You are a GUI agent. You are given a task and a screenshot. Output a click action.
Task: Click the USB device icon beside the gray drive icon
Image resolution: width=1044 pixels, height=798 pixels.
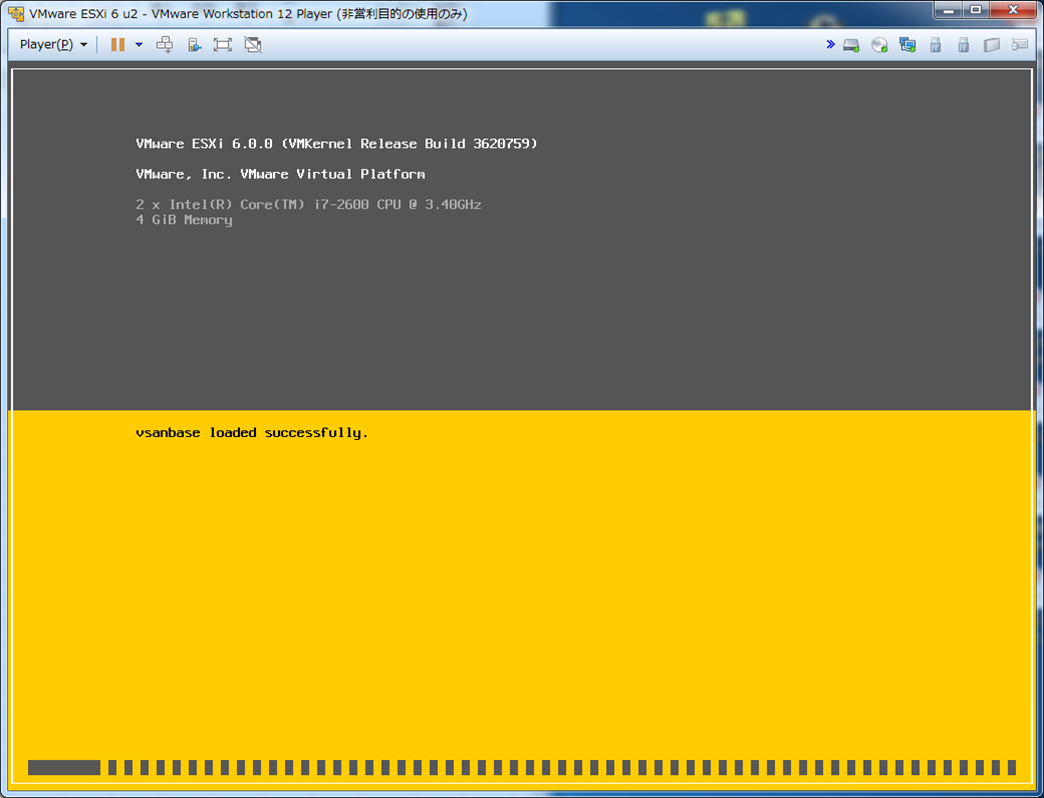(x=963, y=45)
